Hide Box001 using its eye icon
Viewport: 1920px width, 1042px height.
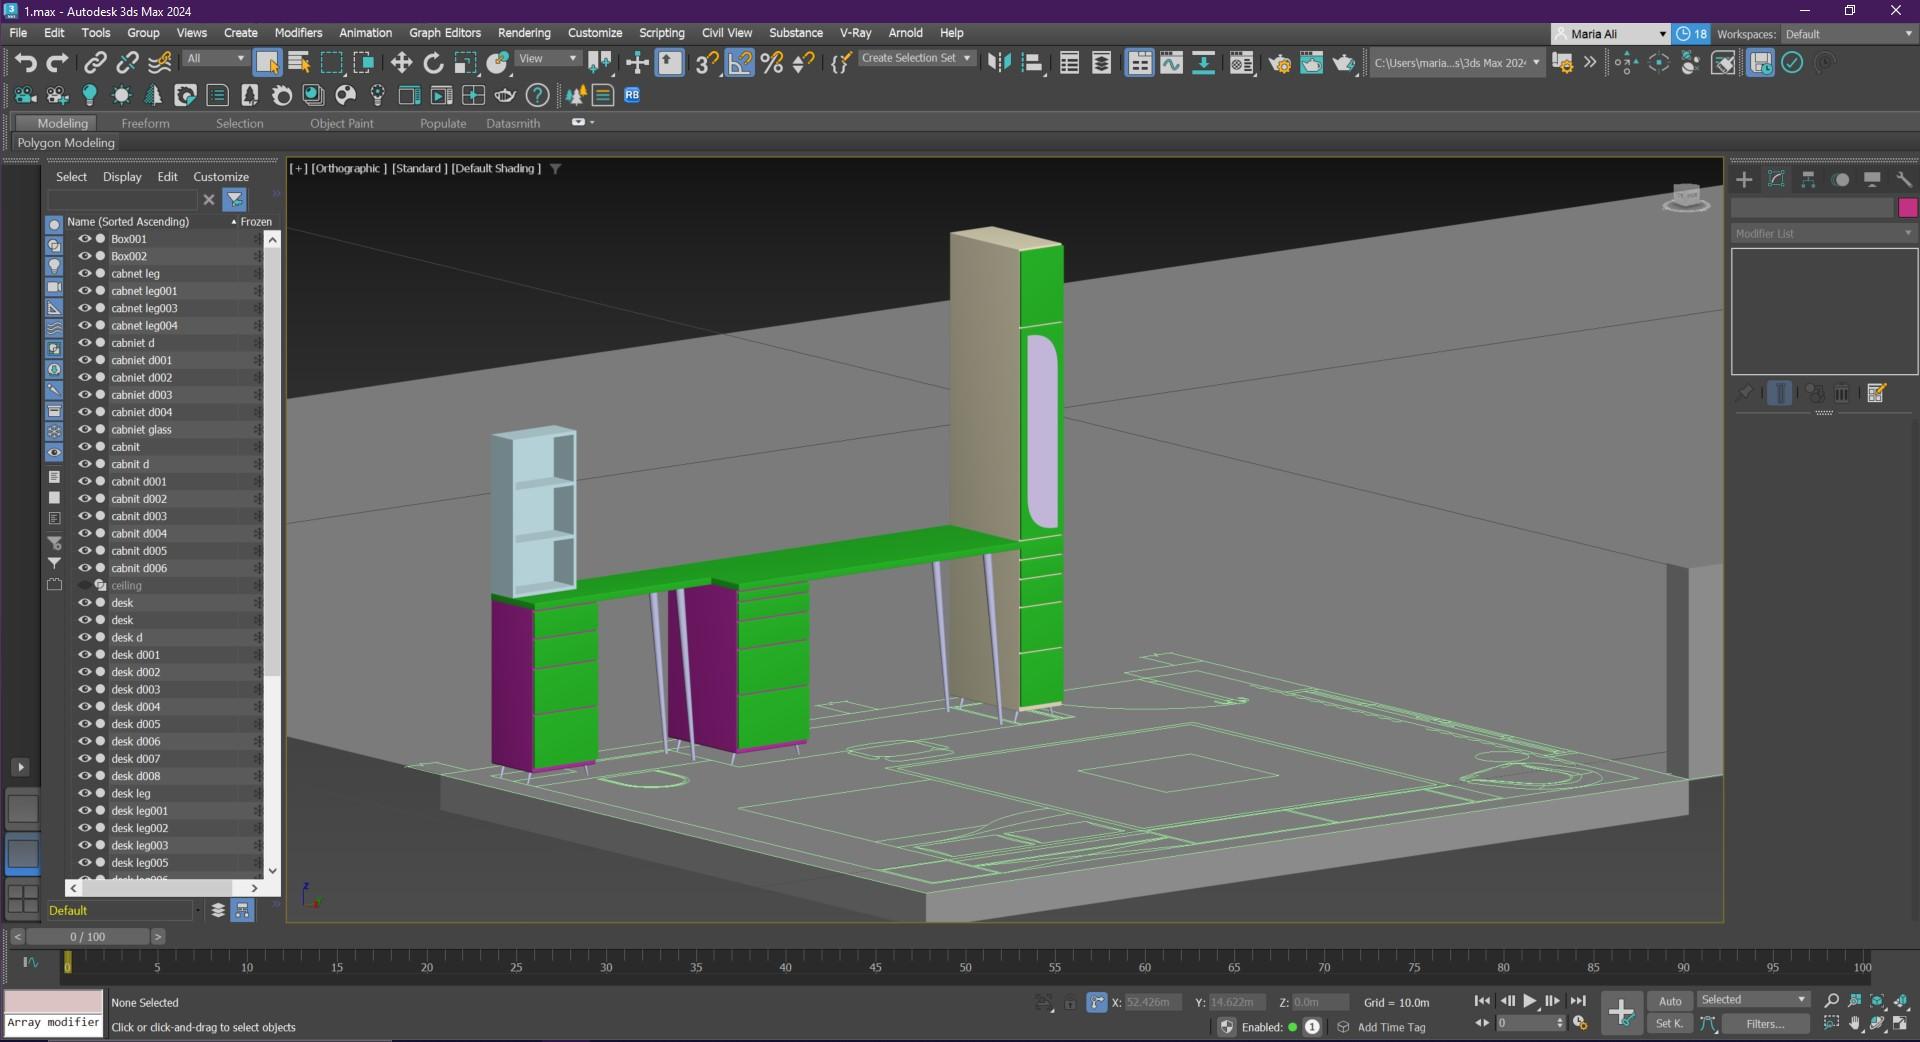(x=85, y=239)
